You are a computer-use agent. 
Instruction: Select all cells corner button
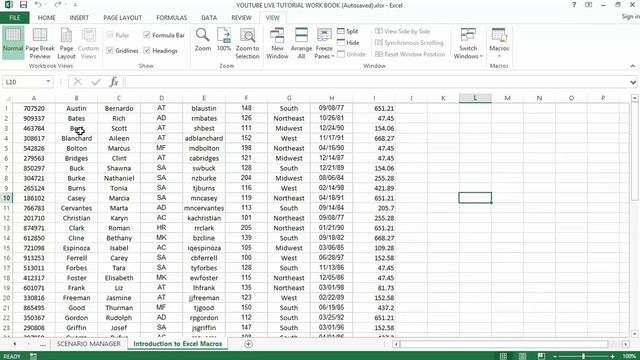tap(7, 98)
